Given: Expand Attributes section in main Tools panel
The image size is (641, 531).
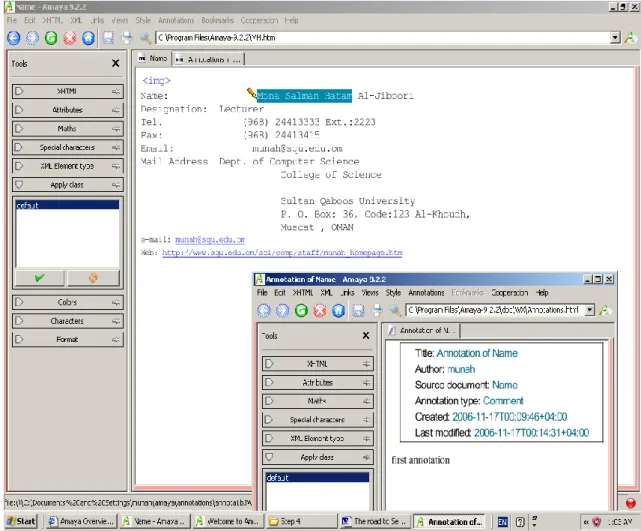Looking at the screenshot, I should point(67,110).
